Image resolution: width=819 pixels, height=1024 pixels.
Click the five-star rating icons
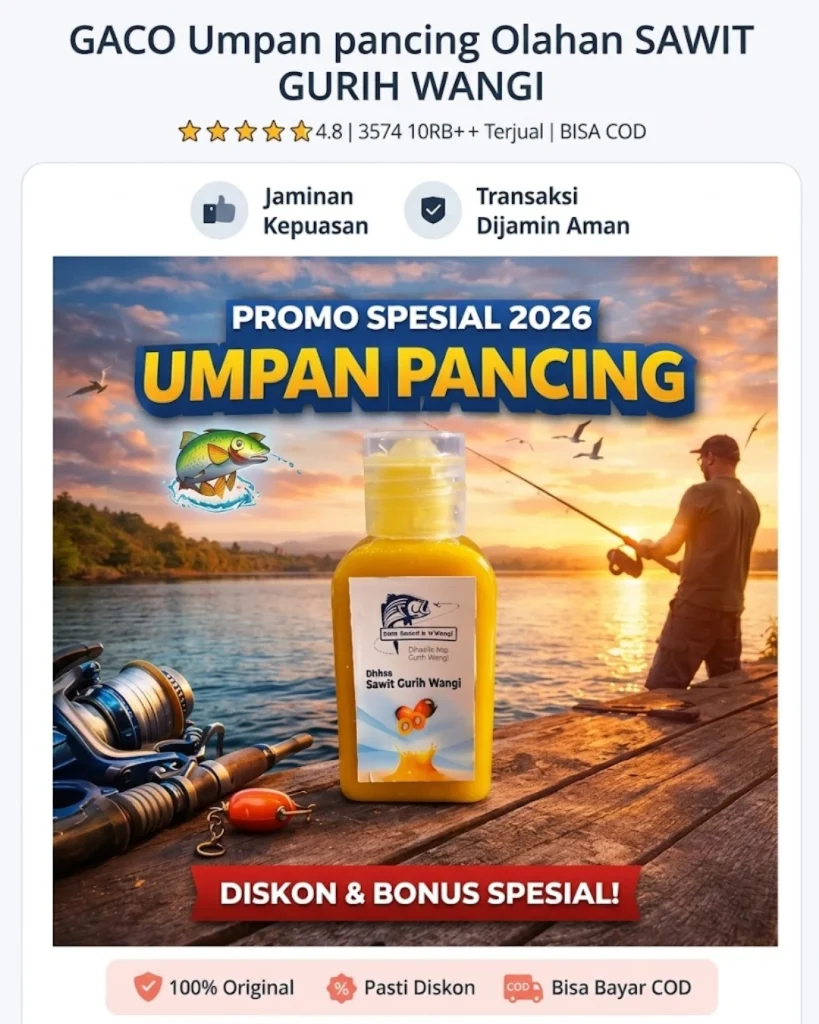pos(246,132)
